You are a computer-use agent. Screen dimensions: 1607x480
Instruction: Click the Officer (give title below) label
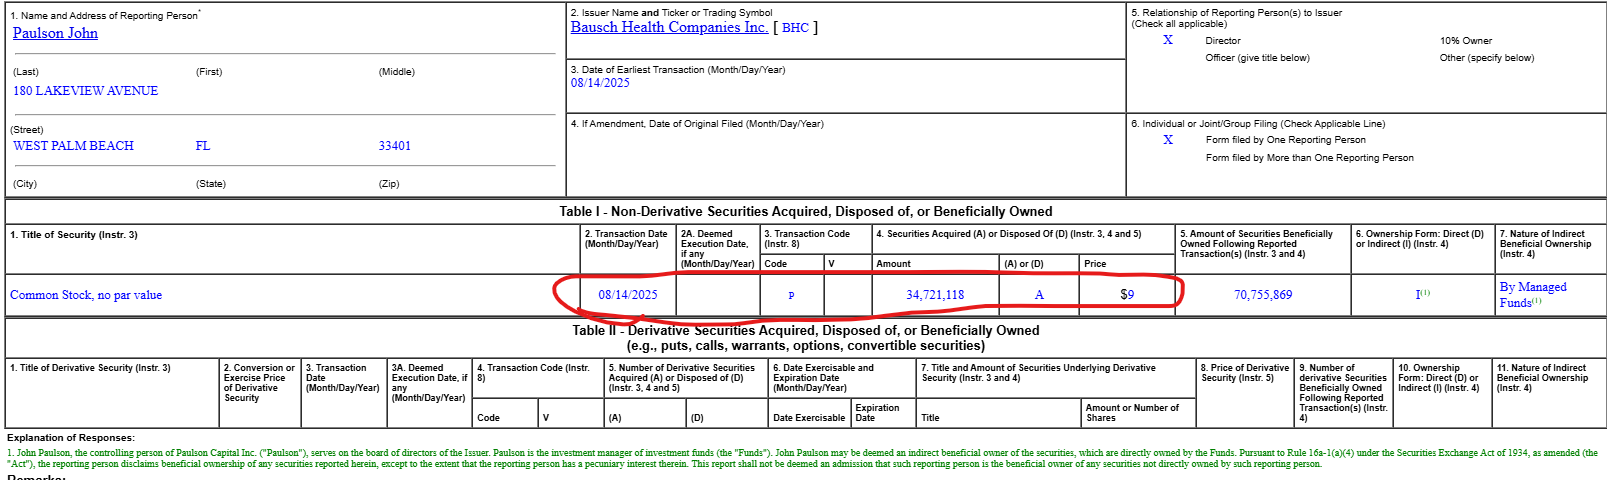pyautogui.click(x=1257, y=58)
